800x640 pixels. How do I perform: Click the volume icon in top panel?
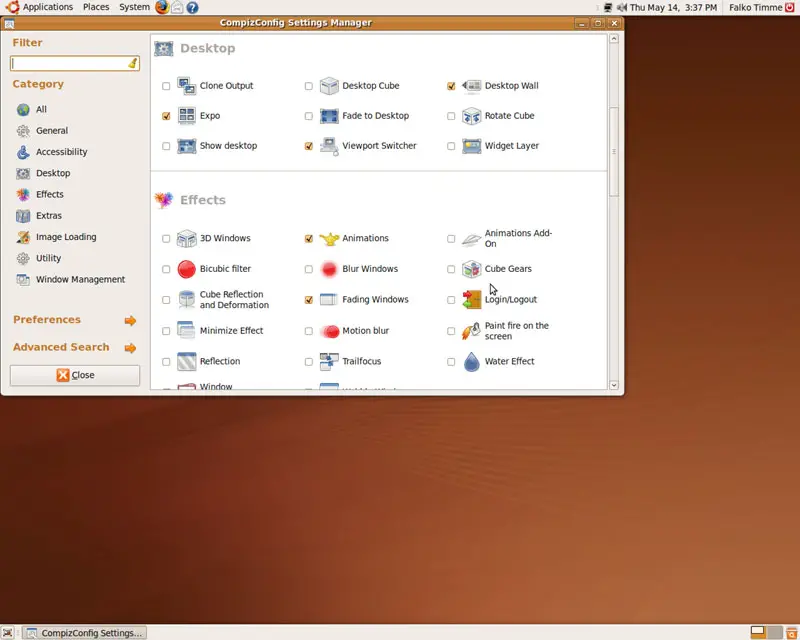click(621, 7)
